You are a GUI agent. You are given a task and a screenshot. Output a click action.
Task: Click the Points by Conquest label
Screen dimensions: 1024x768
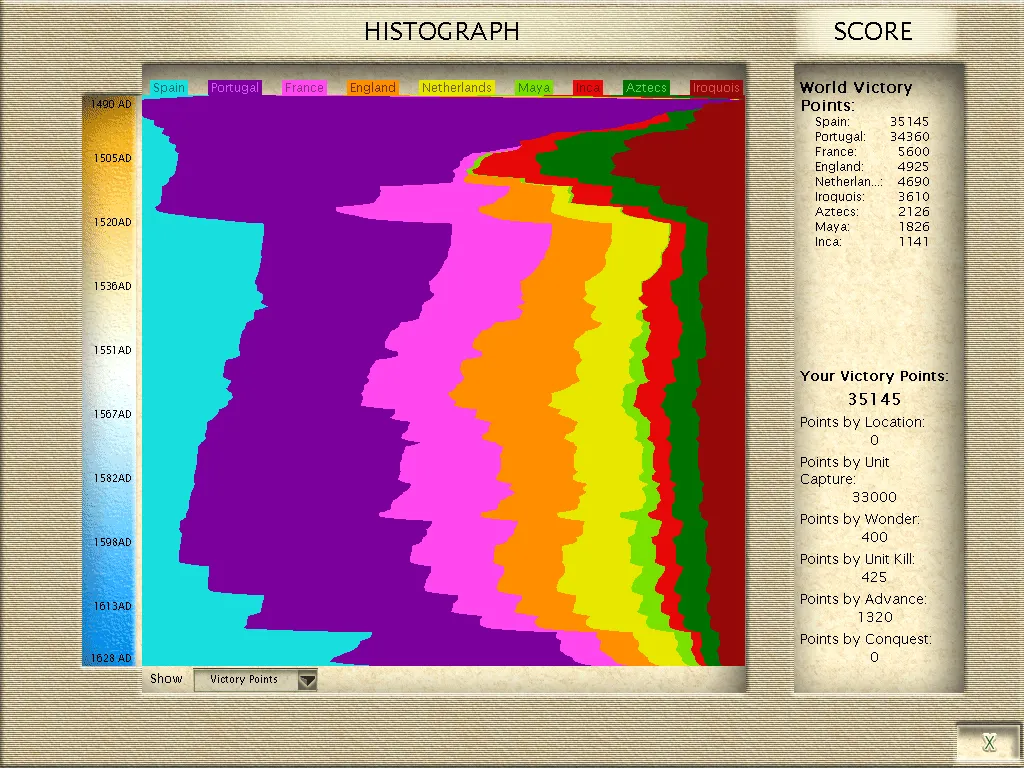click(865, 639)
